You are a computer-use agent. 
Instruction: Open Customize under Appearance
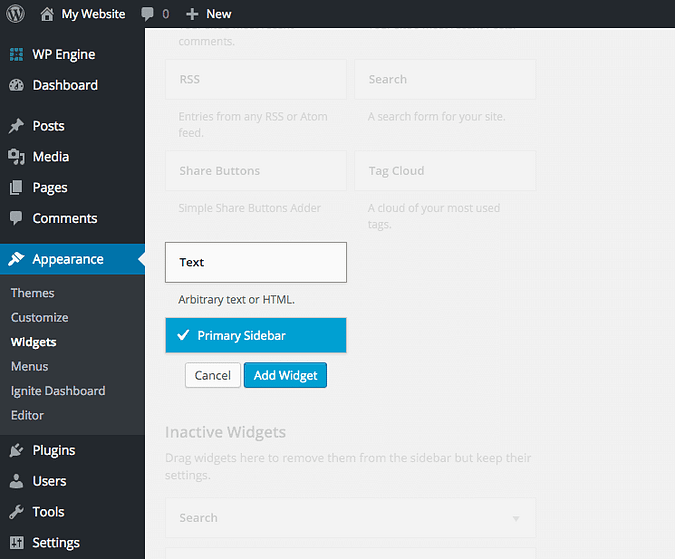pyautogui.click(x=40, y=318)
